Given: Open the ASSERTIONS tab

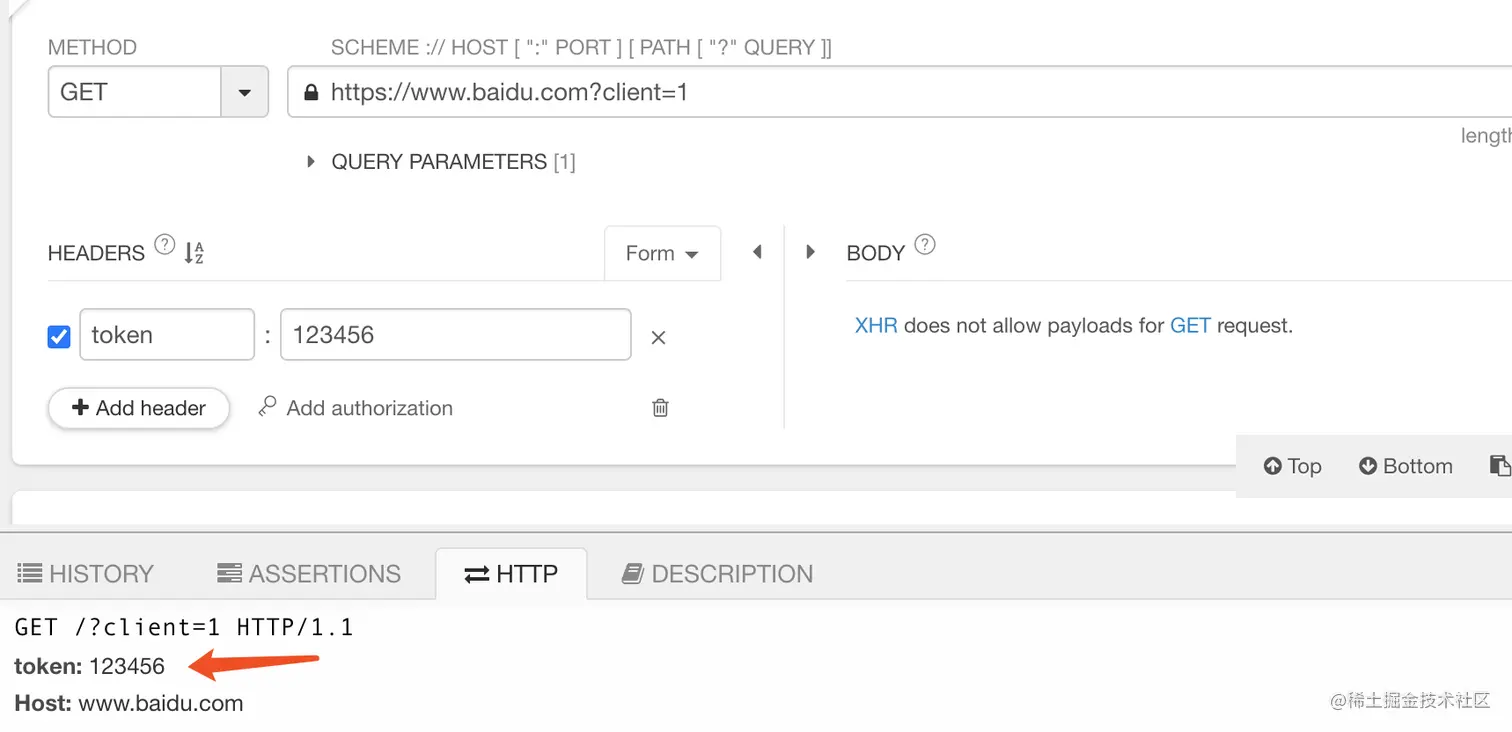Looking at the screenshot, I should tap(309, 574).
